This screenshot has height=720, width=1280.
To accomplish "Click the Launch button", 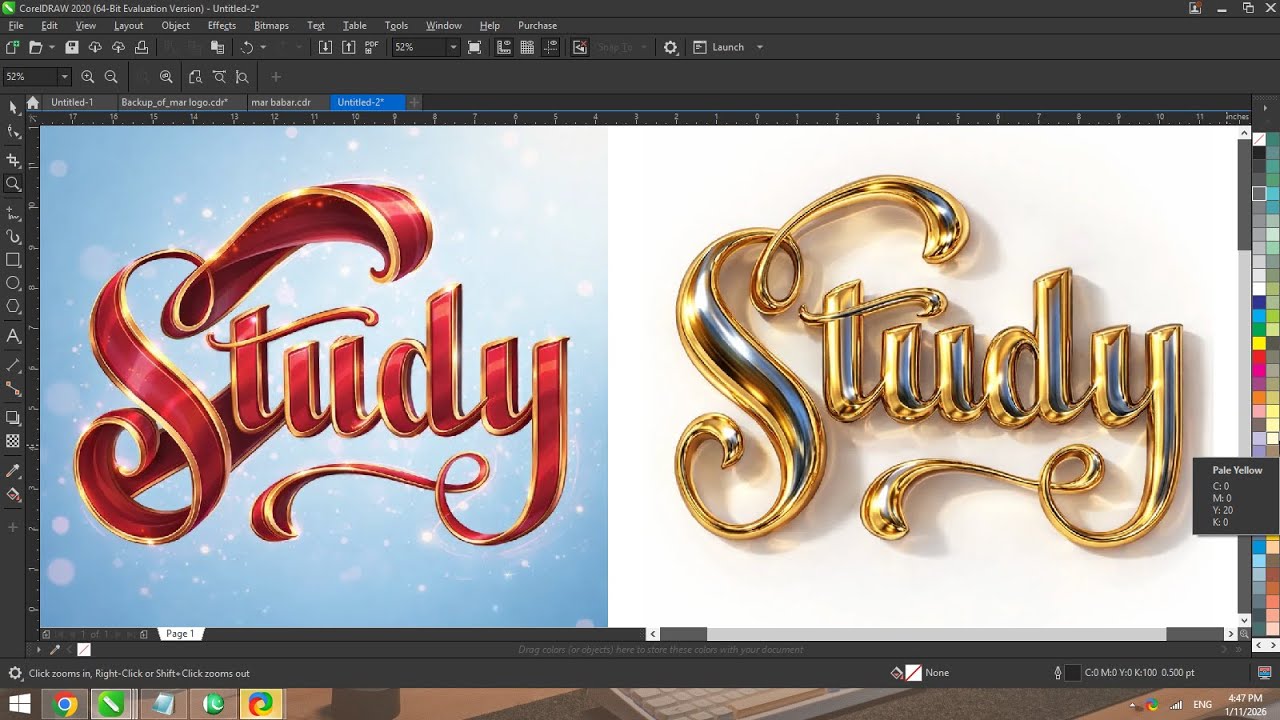I will point(719,47).
